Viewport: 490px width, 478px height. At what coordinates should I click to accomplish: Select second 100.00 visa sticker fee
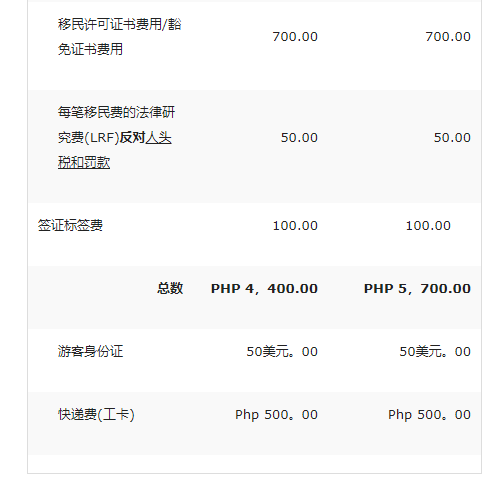(428, 226)
